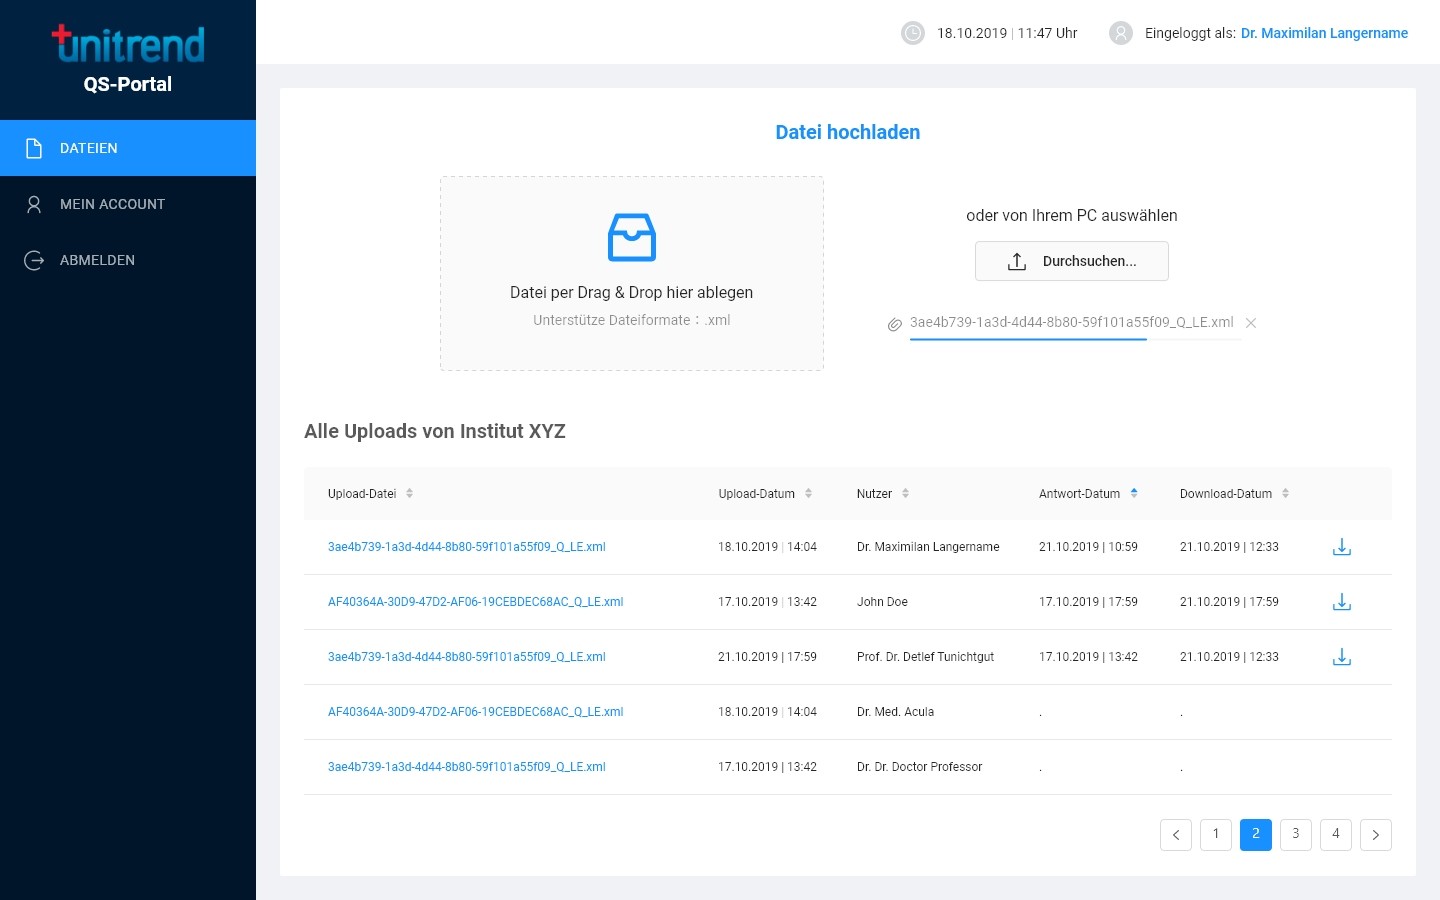This screenshot has width=1440, height=900.
Task: Download the first row's uploaded file
Action: coord(1342,547)
